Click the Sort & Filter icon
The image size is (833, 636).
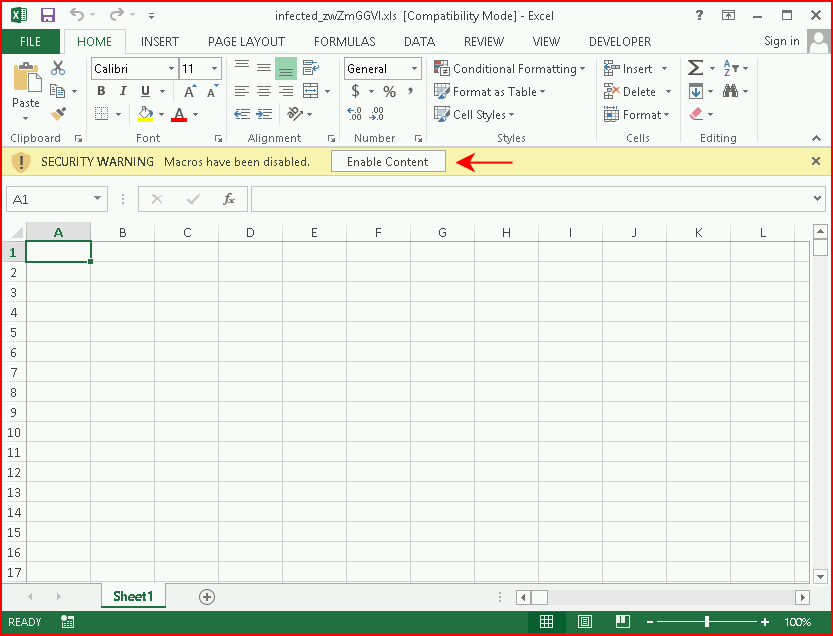pyautogui.click(x=730, y=68)
